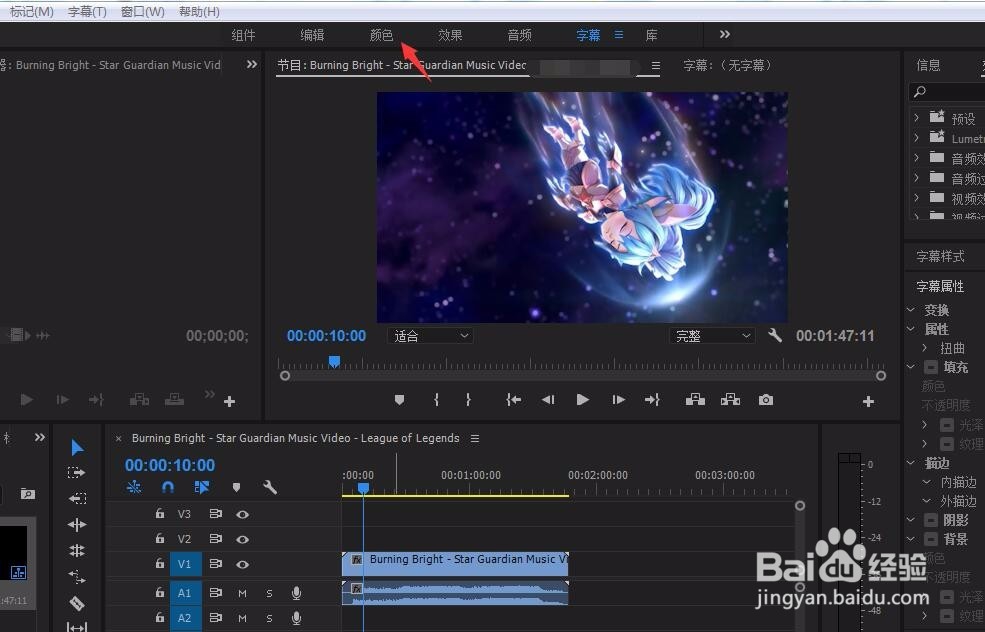
Task: Open the 标记(M) menu
Action: pos(31,11)
